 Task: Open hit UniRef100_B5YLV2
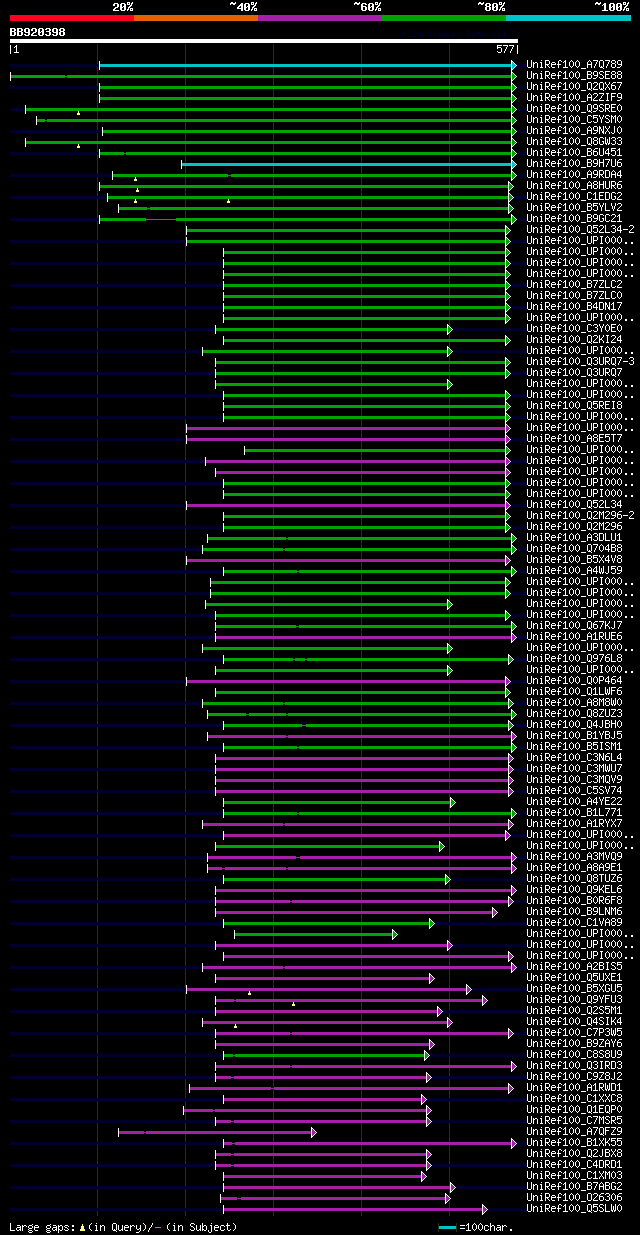[574, 208]
